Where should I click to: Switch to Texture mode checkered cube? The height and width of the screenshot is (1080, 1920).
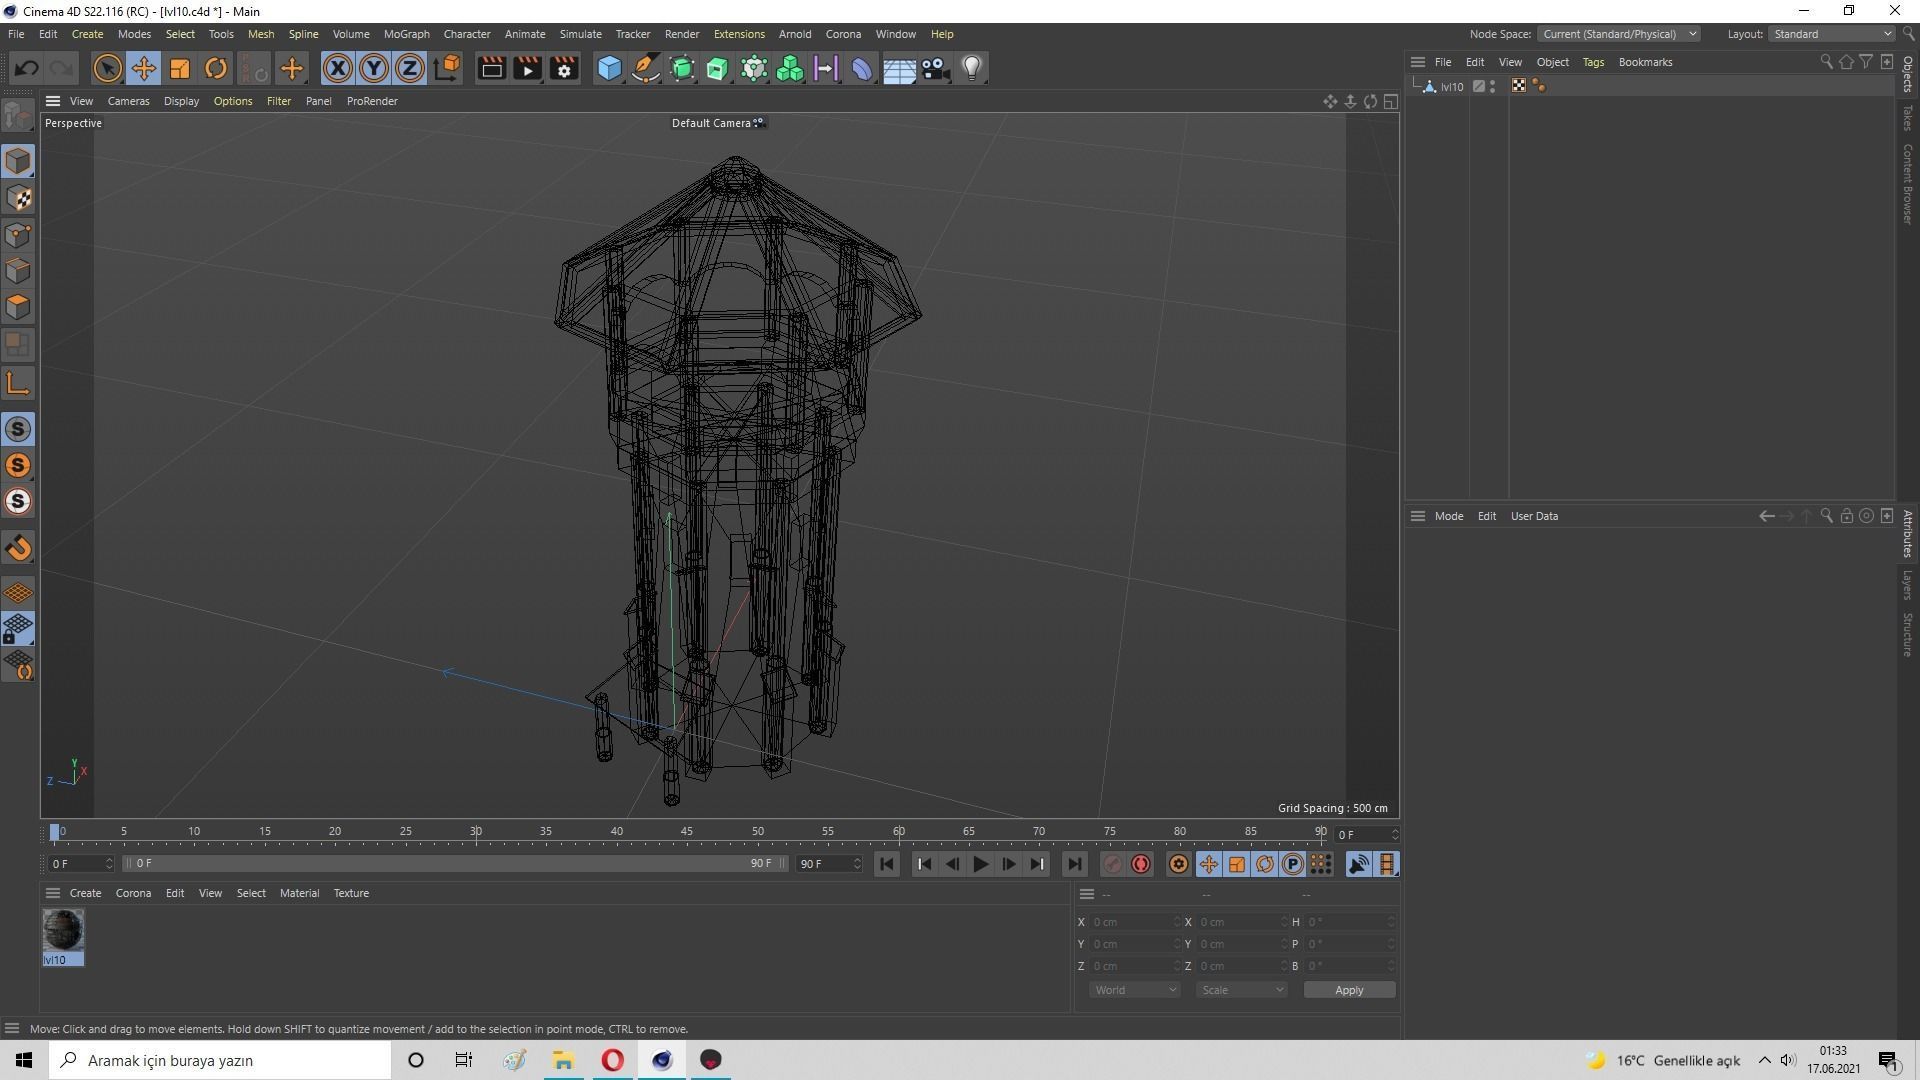[18, 198]
